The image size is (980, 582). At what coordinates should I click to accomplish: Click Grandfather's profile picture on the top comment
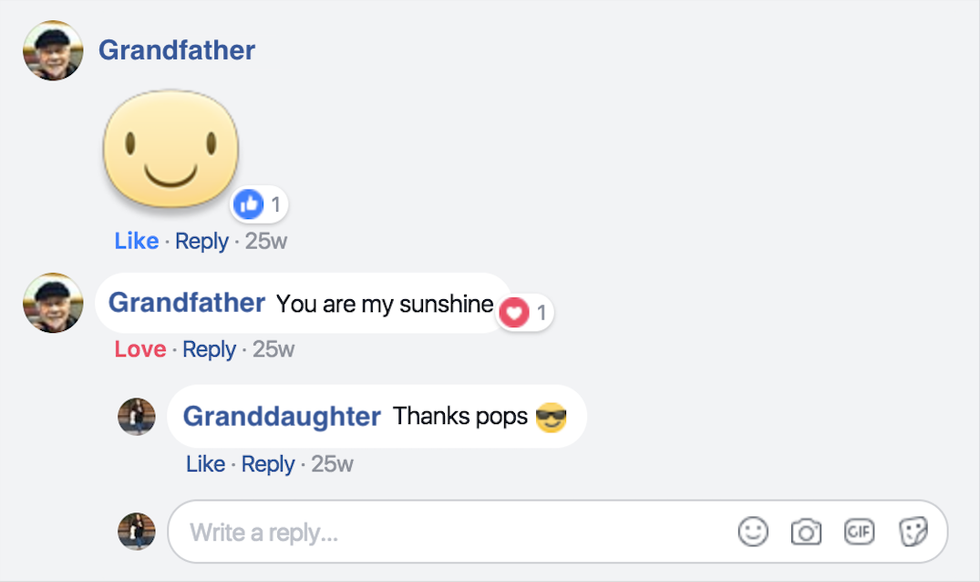51,49
